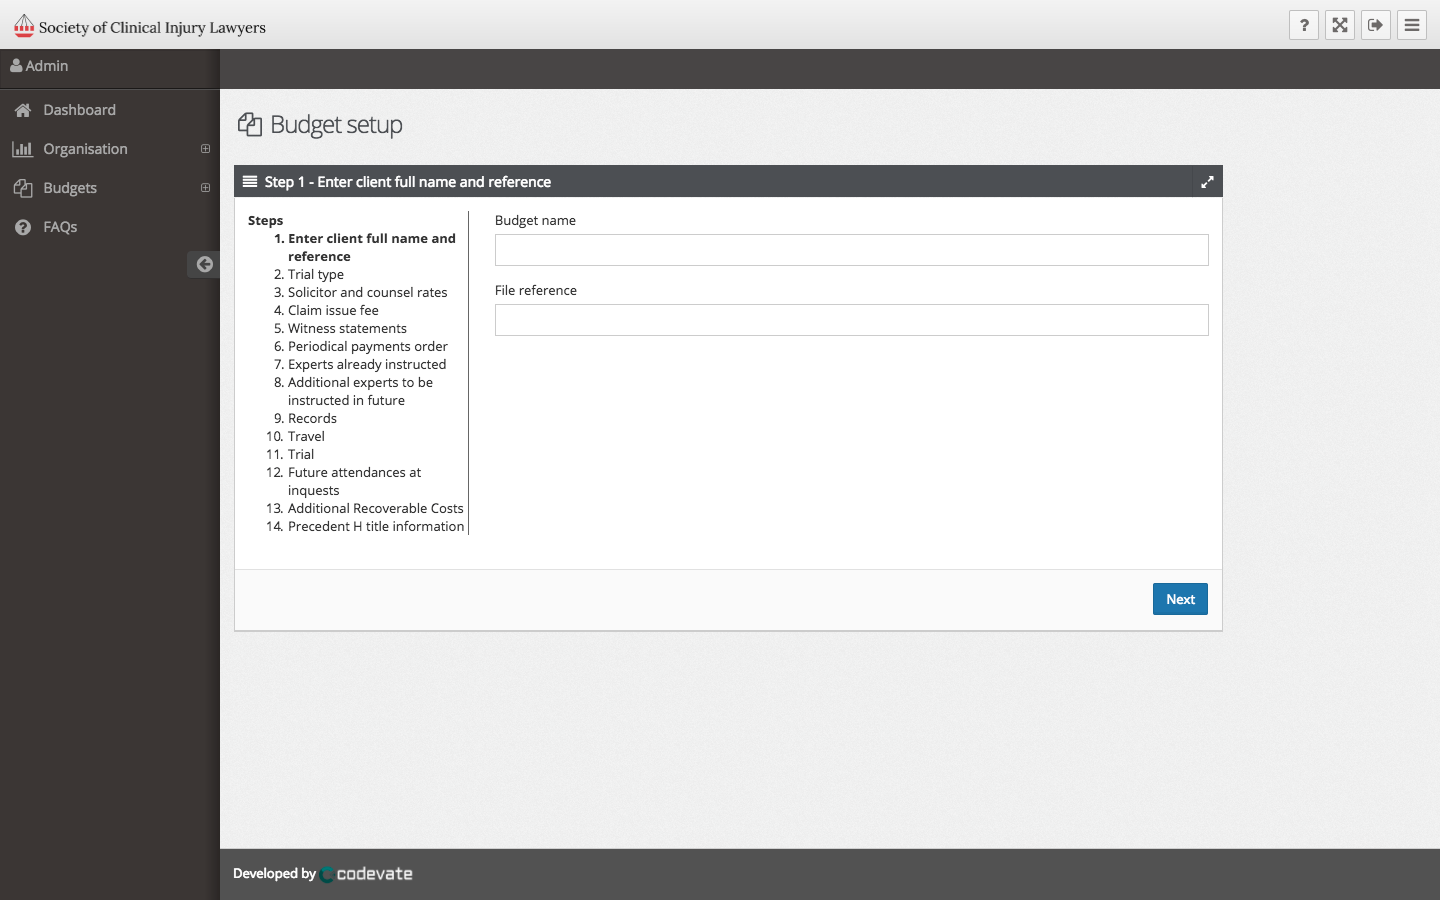Click the Admin username label
1440x900 pixels.
(47, 66)
